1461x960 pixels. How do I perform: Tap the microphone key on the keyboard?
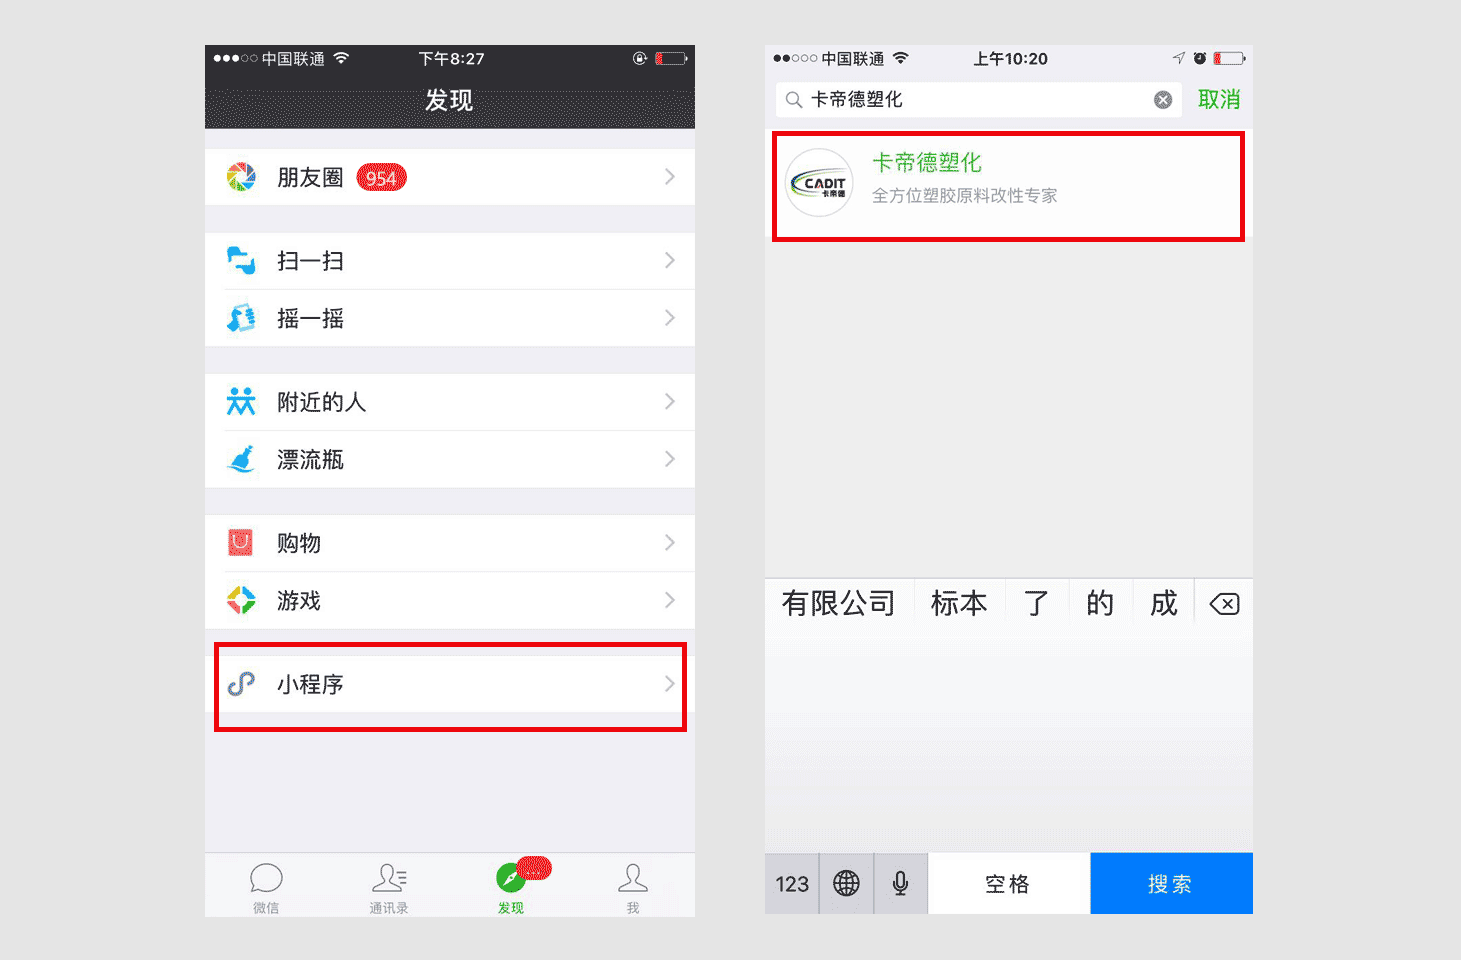click(x=901, y=883)
